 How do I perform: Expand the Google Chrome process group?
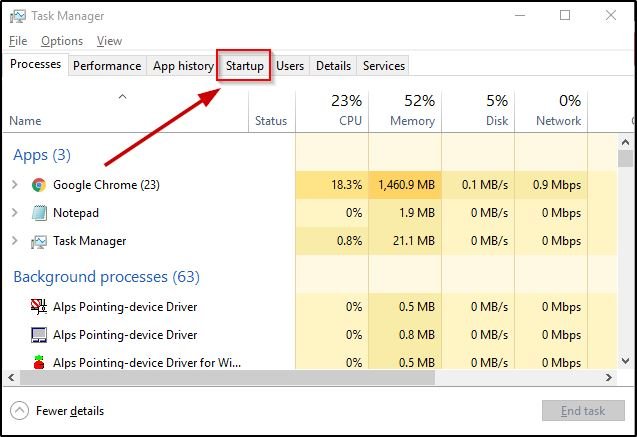(x=15, y=185)
